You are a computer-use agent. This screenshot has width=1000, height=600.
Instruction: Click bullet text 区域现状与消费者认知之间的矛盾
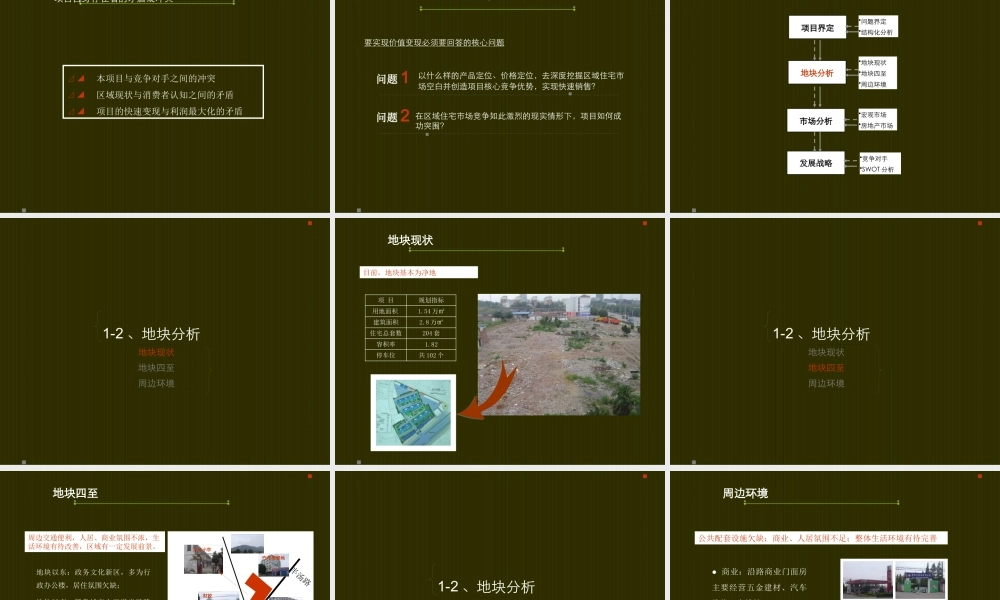(x=165, y=94)
